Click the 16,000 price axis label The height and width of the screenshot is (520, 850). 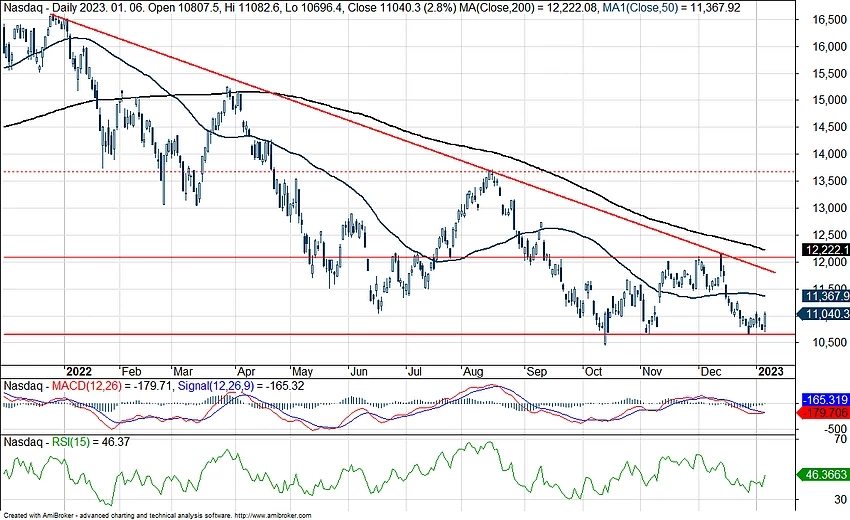(829, 47)
